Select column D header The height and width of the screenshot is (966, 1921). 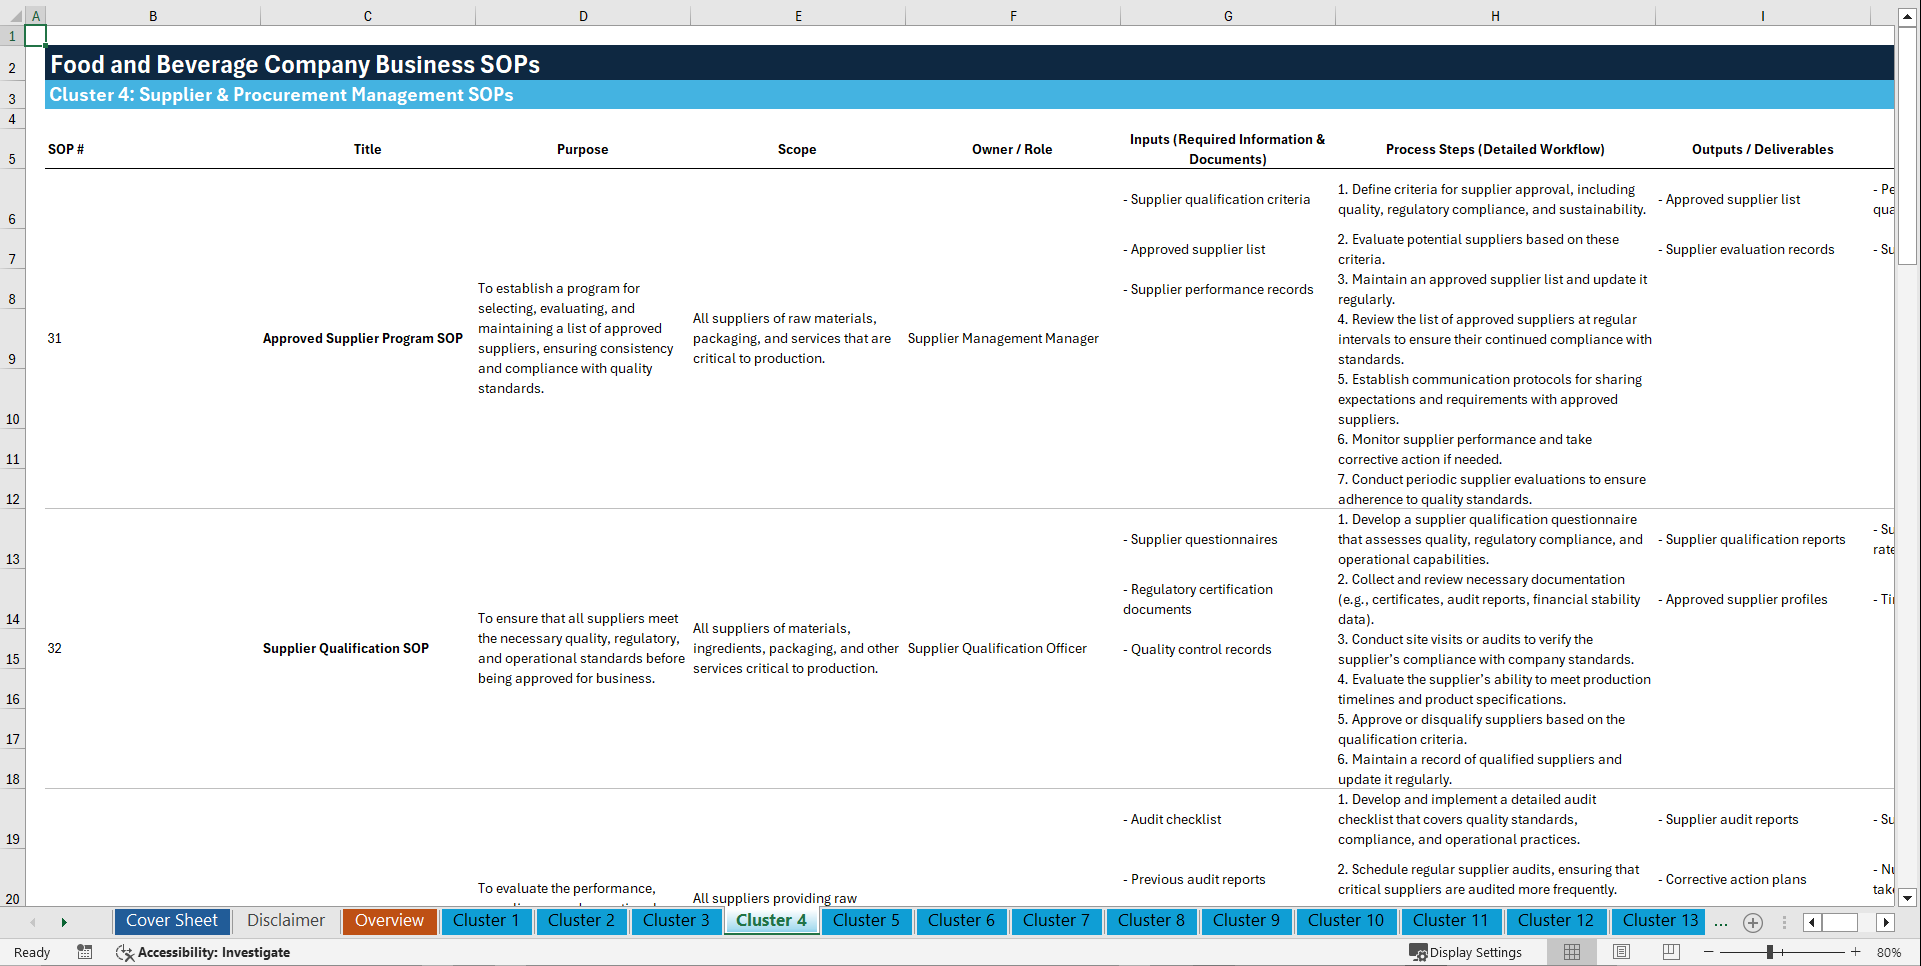click(583, 15)
